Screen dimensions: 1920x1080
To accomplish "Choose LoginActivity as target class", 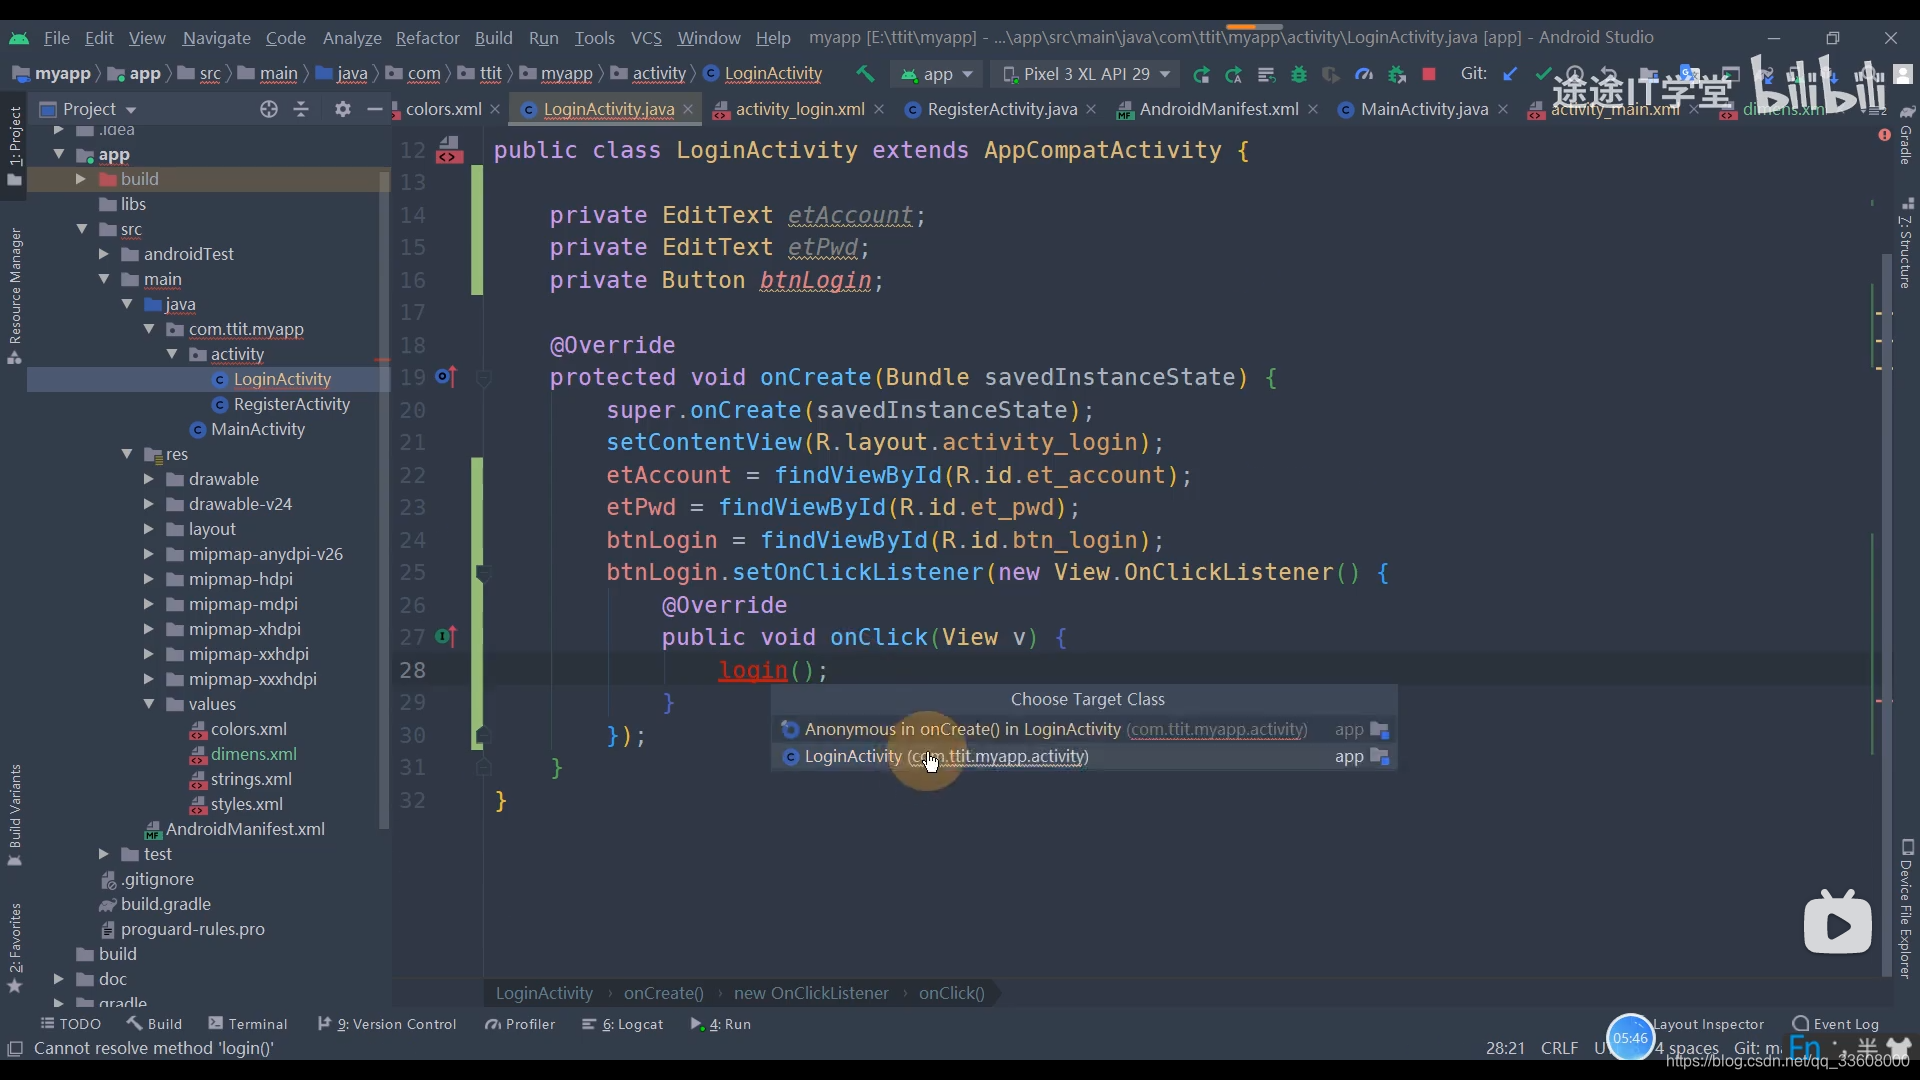I will [1084, 756].
